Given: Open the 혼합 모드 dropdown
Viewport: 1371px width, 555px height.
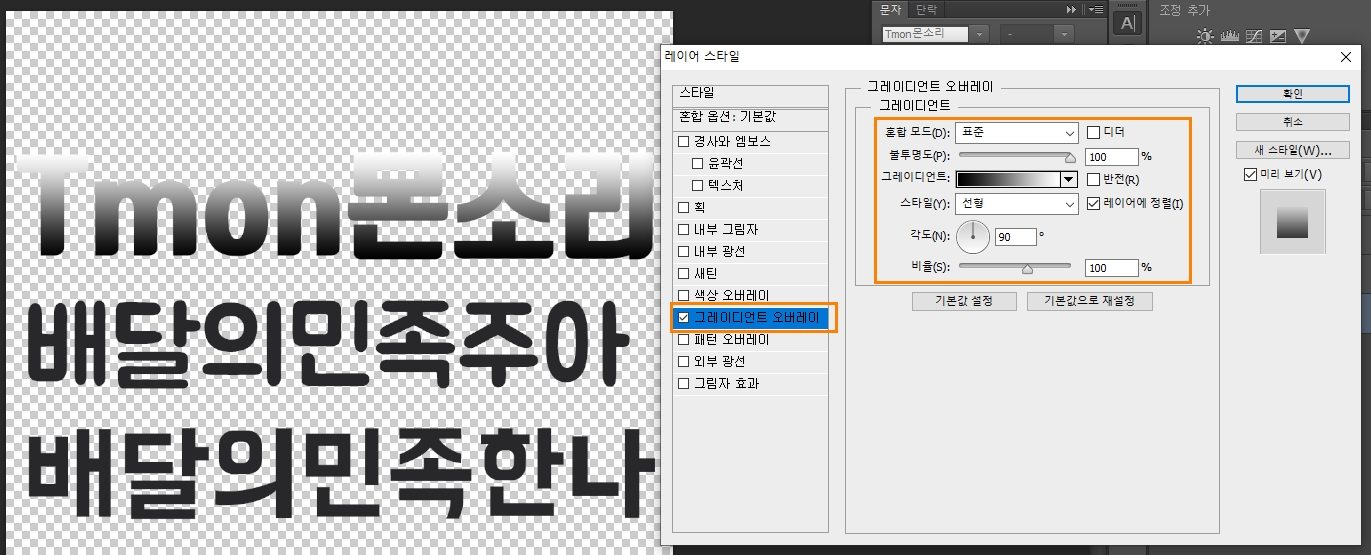Looking at the screenshot, I should click(1017, 132).
